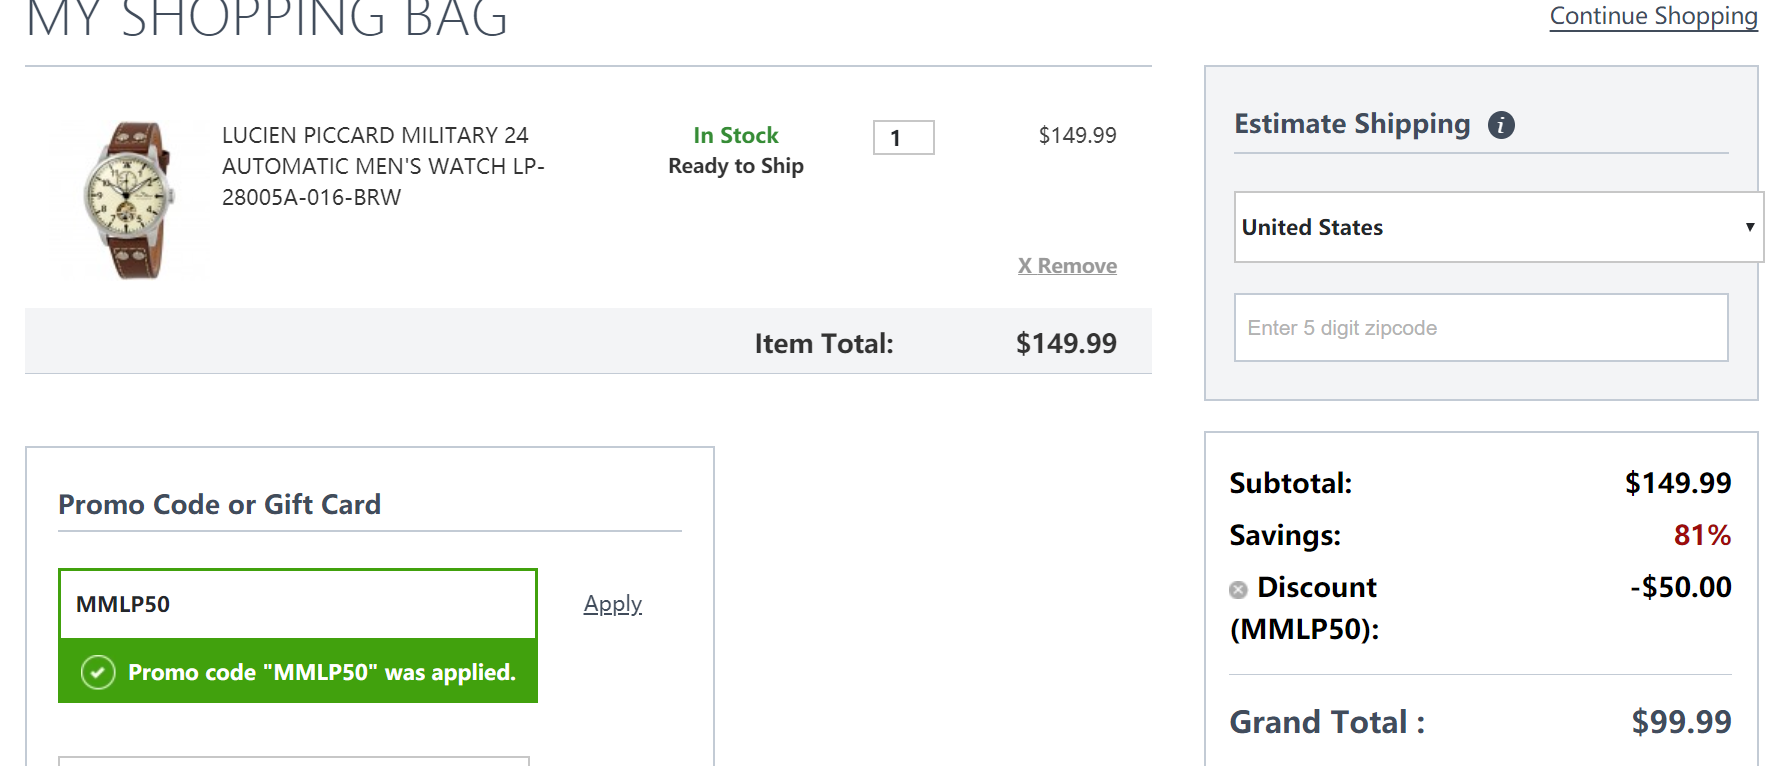Apply the promo code
The image size is (1772, 766).
point(612,604)
